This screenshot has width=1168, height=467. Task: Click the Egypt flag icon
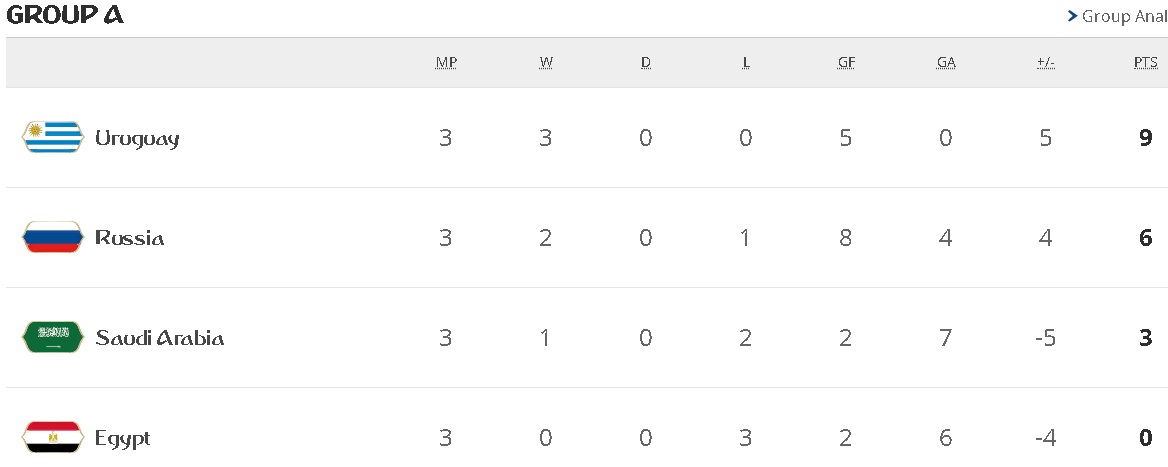52,438
